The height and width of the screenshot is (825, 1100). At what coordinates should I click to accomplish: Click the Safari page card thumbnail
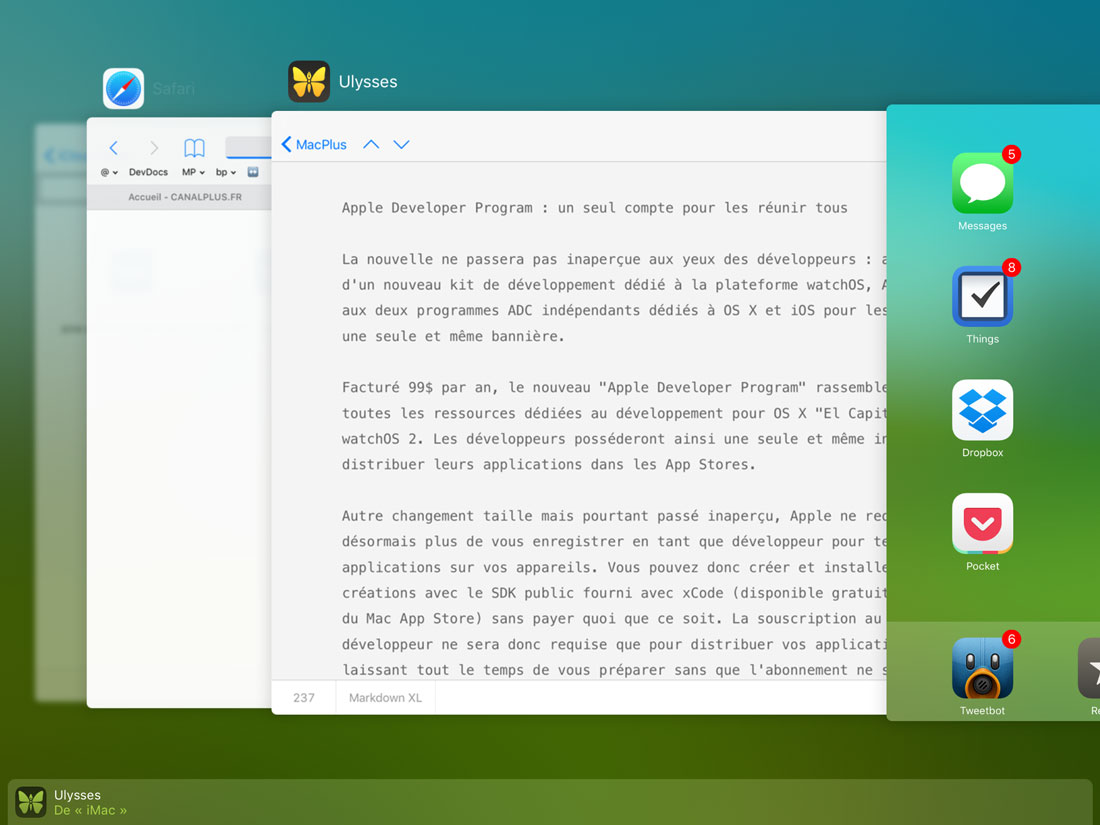tap(179, 412)
